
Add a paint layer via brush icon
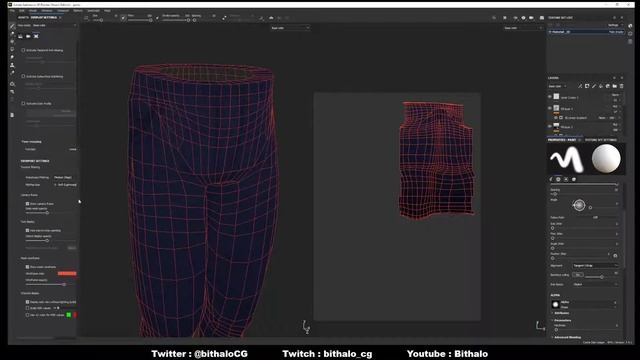(594, 86)
